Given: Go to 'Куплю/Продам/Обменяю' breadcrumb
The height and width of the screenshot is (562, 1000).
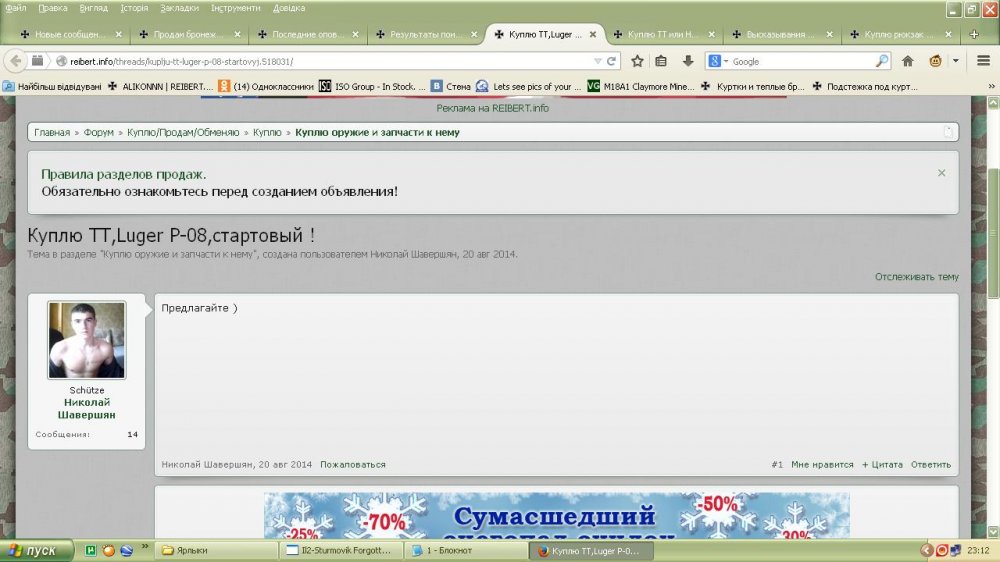Looking at the screenshot, I should (183, 132).
